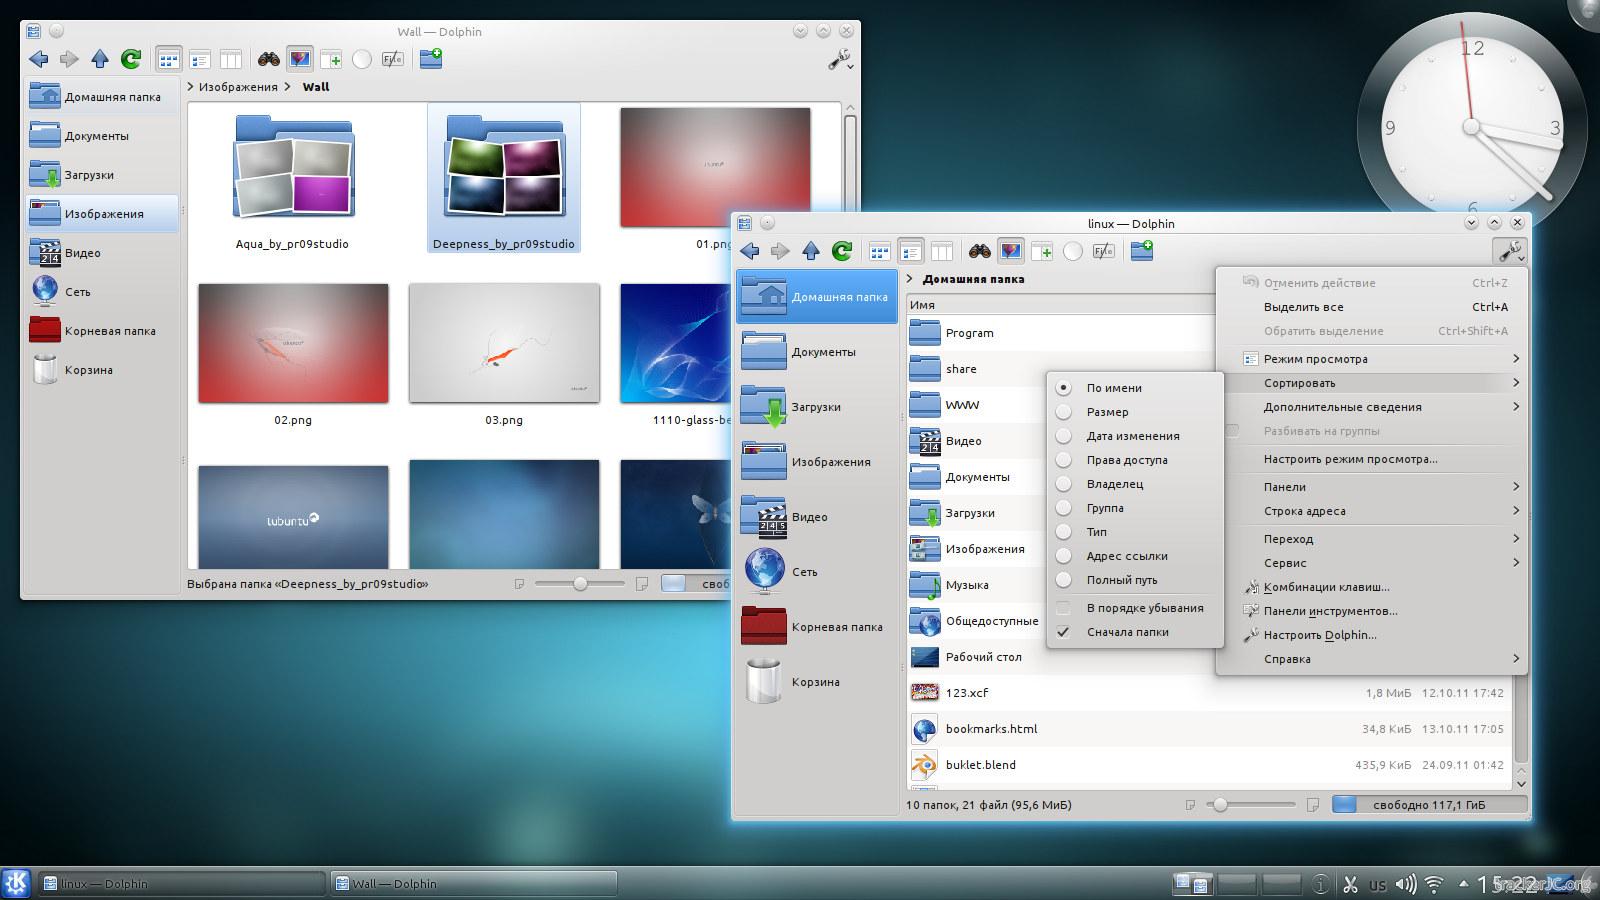This screenshot has width=1600, height=900.
Task: Click the up arrow in linux window toolbar
Action: click(x=811, y=251)
